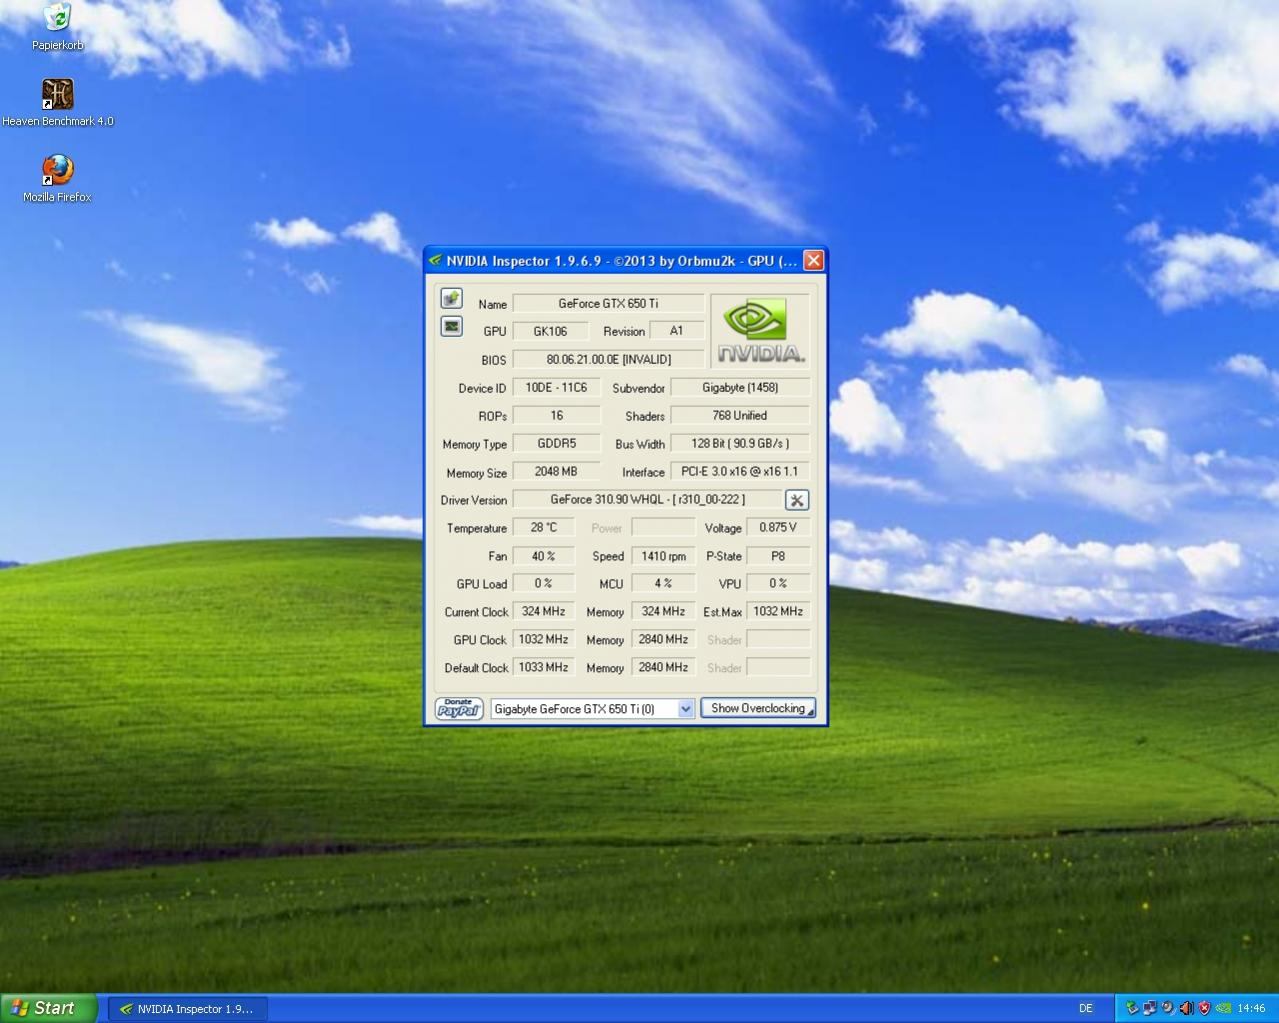Click the Current Clock 324 MHz value
Image resolution: width=1279 pixels, height=1023 pixels.
[544, 611]
